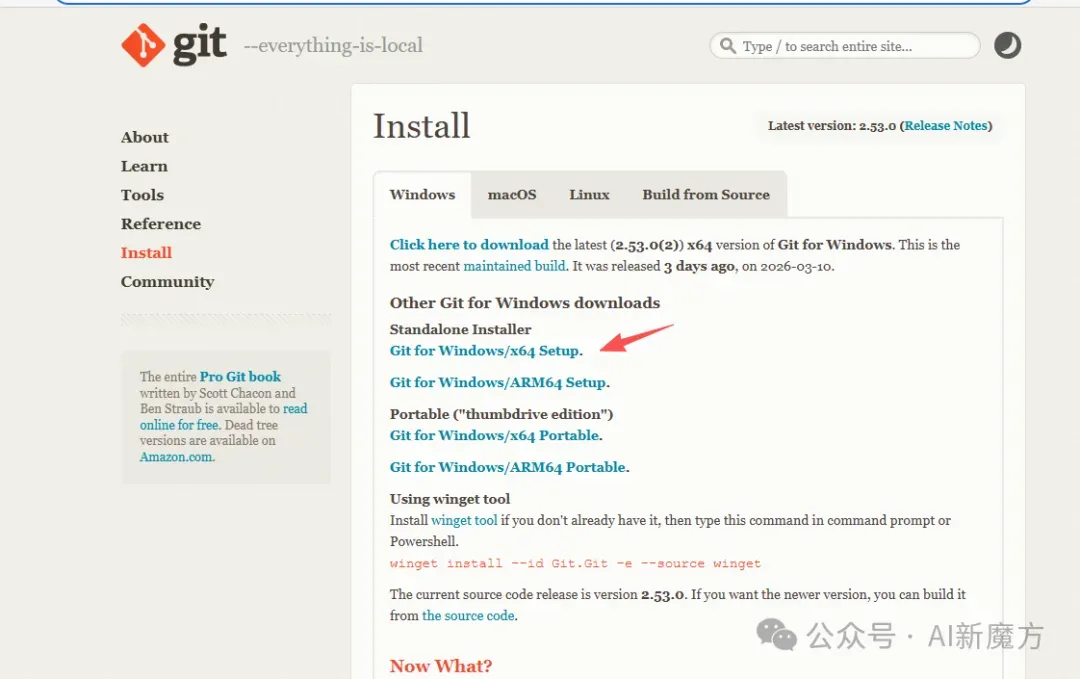Screen dimensions: 1080x679
Task: Download Git for Windows/ARM64 Setup
Action: coord(499,382)
